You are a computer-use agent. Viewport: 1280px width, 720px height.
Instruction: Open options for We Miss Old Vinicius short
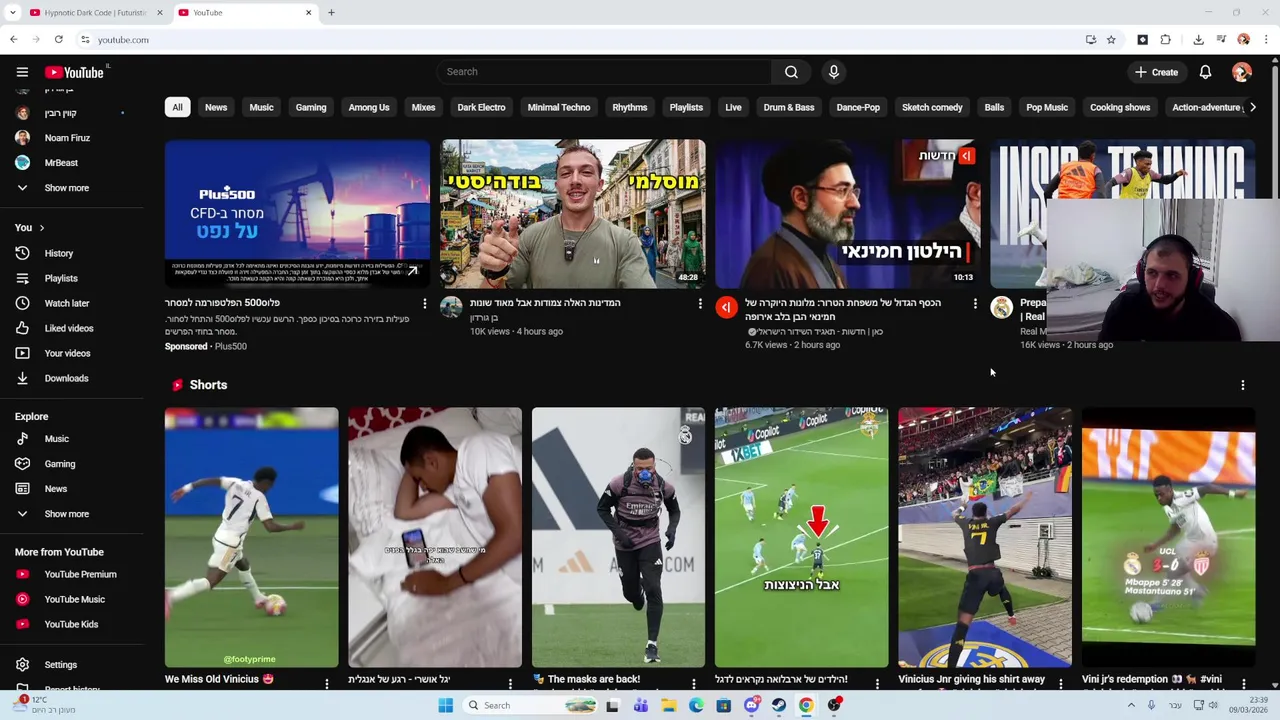click(x=326, y=684)
